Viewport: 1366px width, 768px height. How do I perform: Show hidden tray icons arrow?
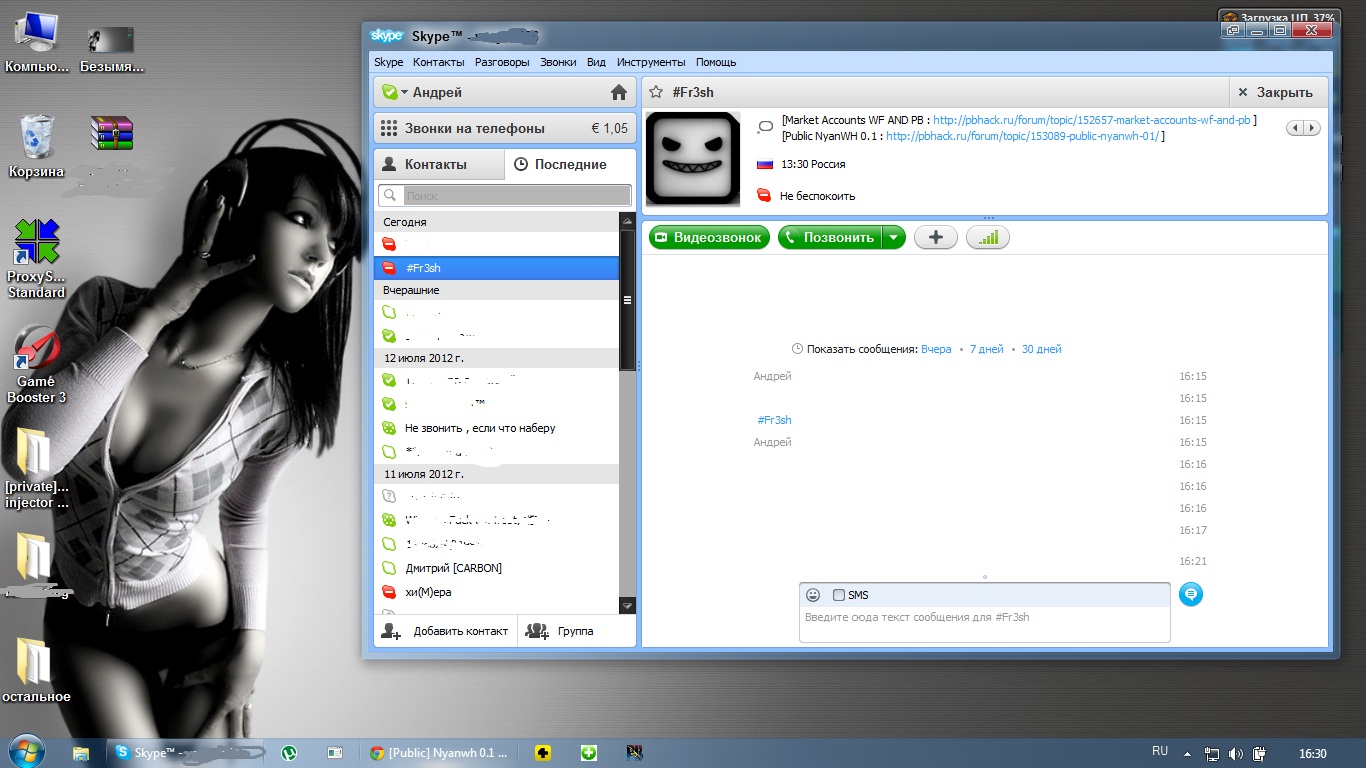click(x=1187, y=754)
